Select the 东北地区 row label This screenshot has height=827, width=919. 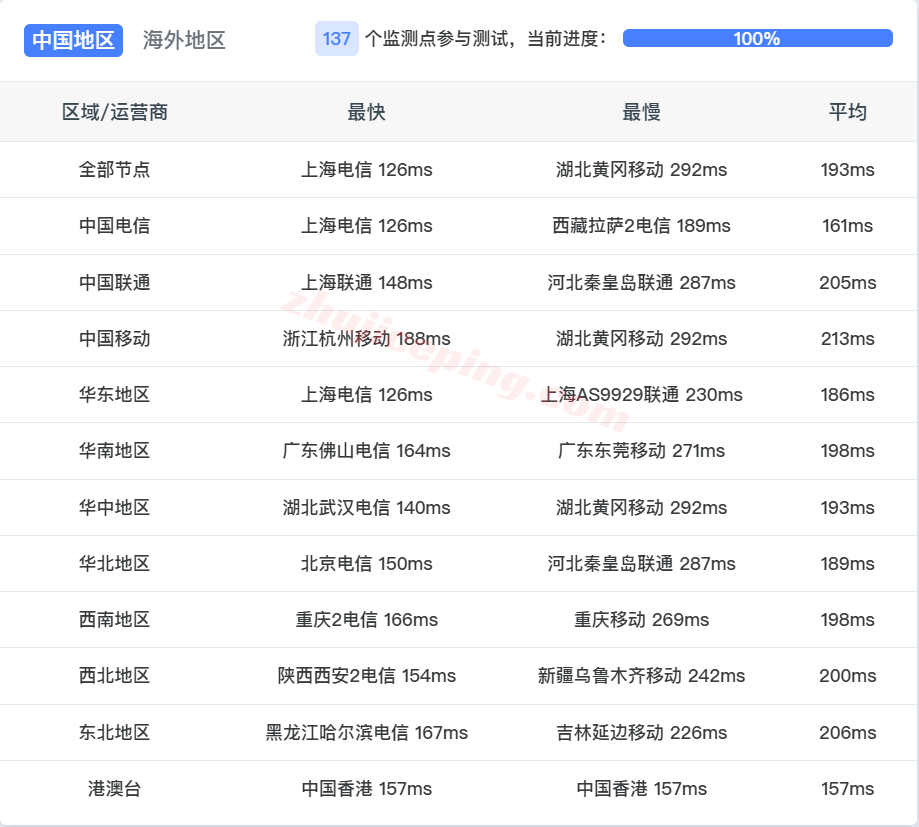(114, 733)
